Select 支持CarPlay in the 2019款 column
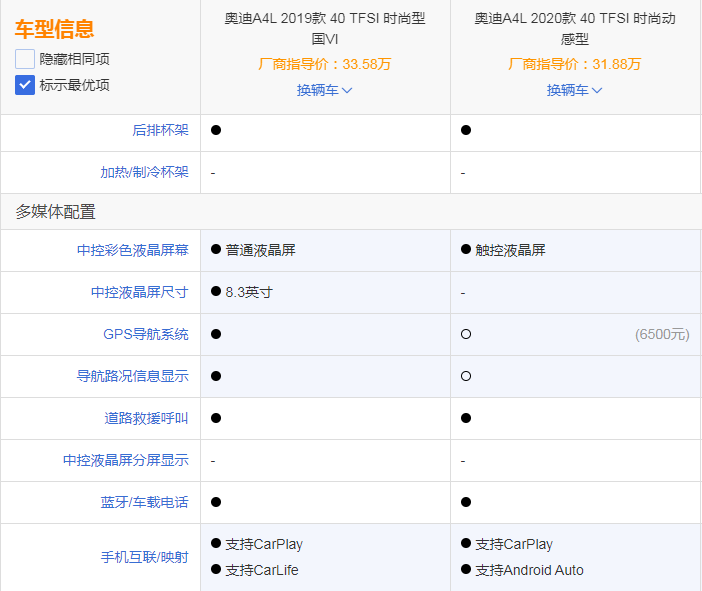 point(264,544)
